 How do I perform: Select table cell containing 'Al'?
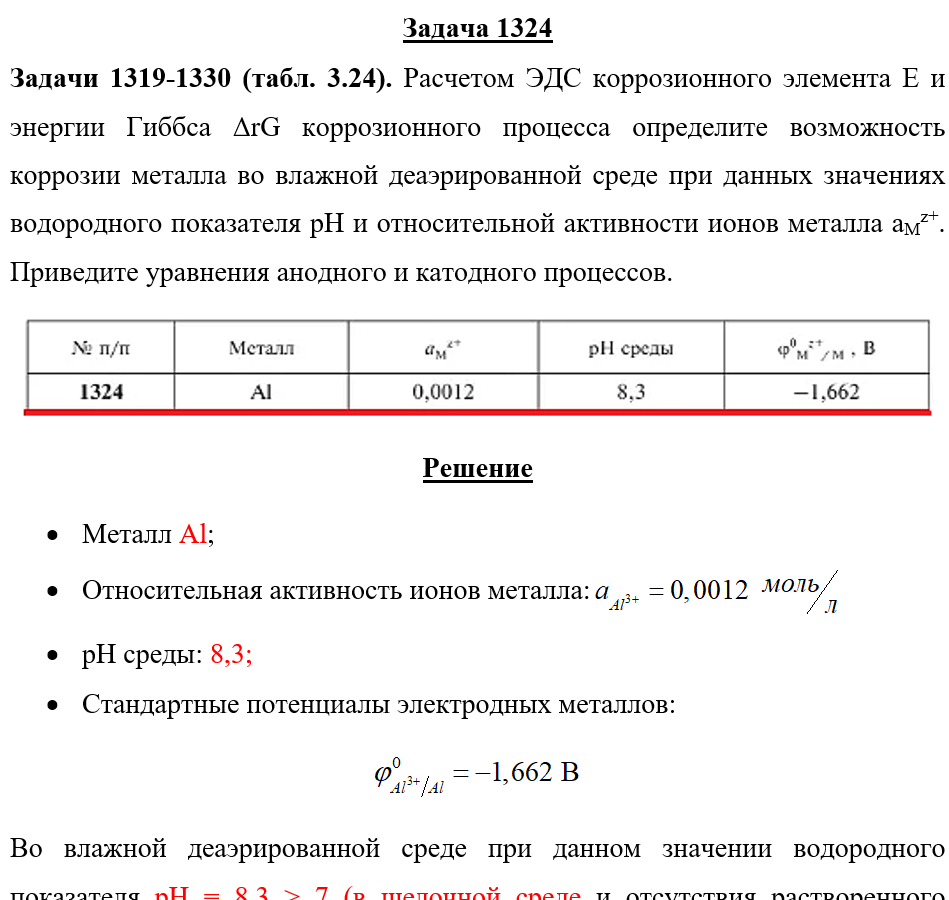(261, 392)
